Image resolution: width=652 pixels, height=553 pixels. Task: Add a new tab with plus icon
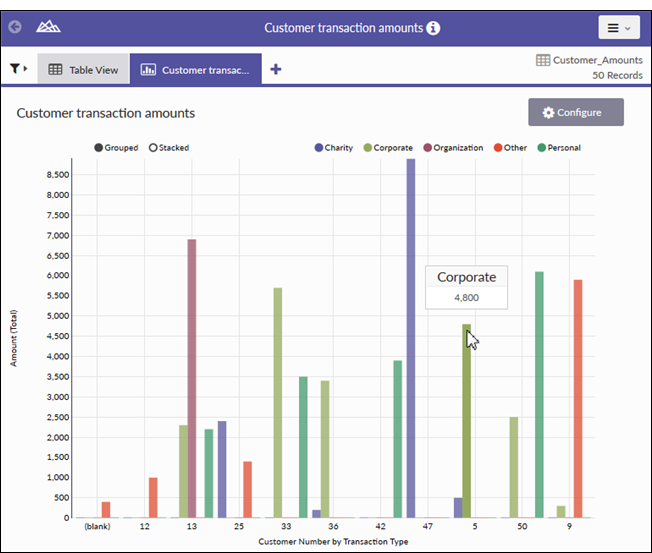point(276,69)
